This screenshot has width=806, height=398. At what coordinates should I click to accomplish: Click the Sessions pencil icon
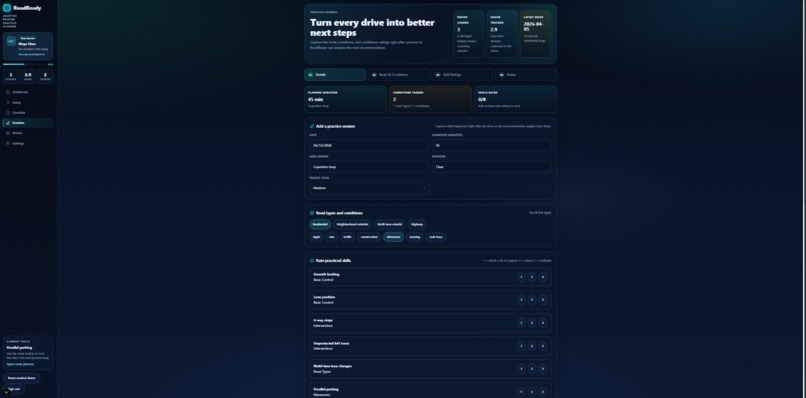(x=8, y=123)
